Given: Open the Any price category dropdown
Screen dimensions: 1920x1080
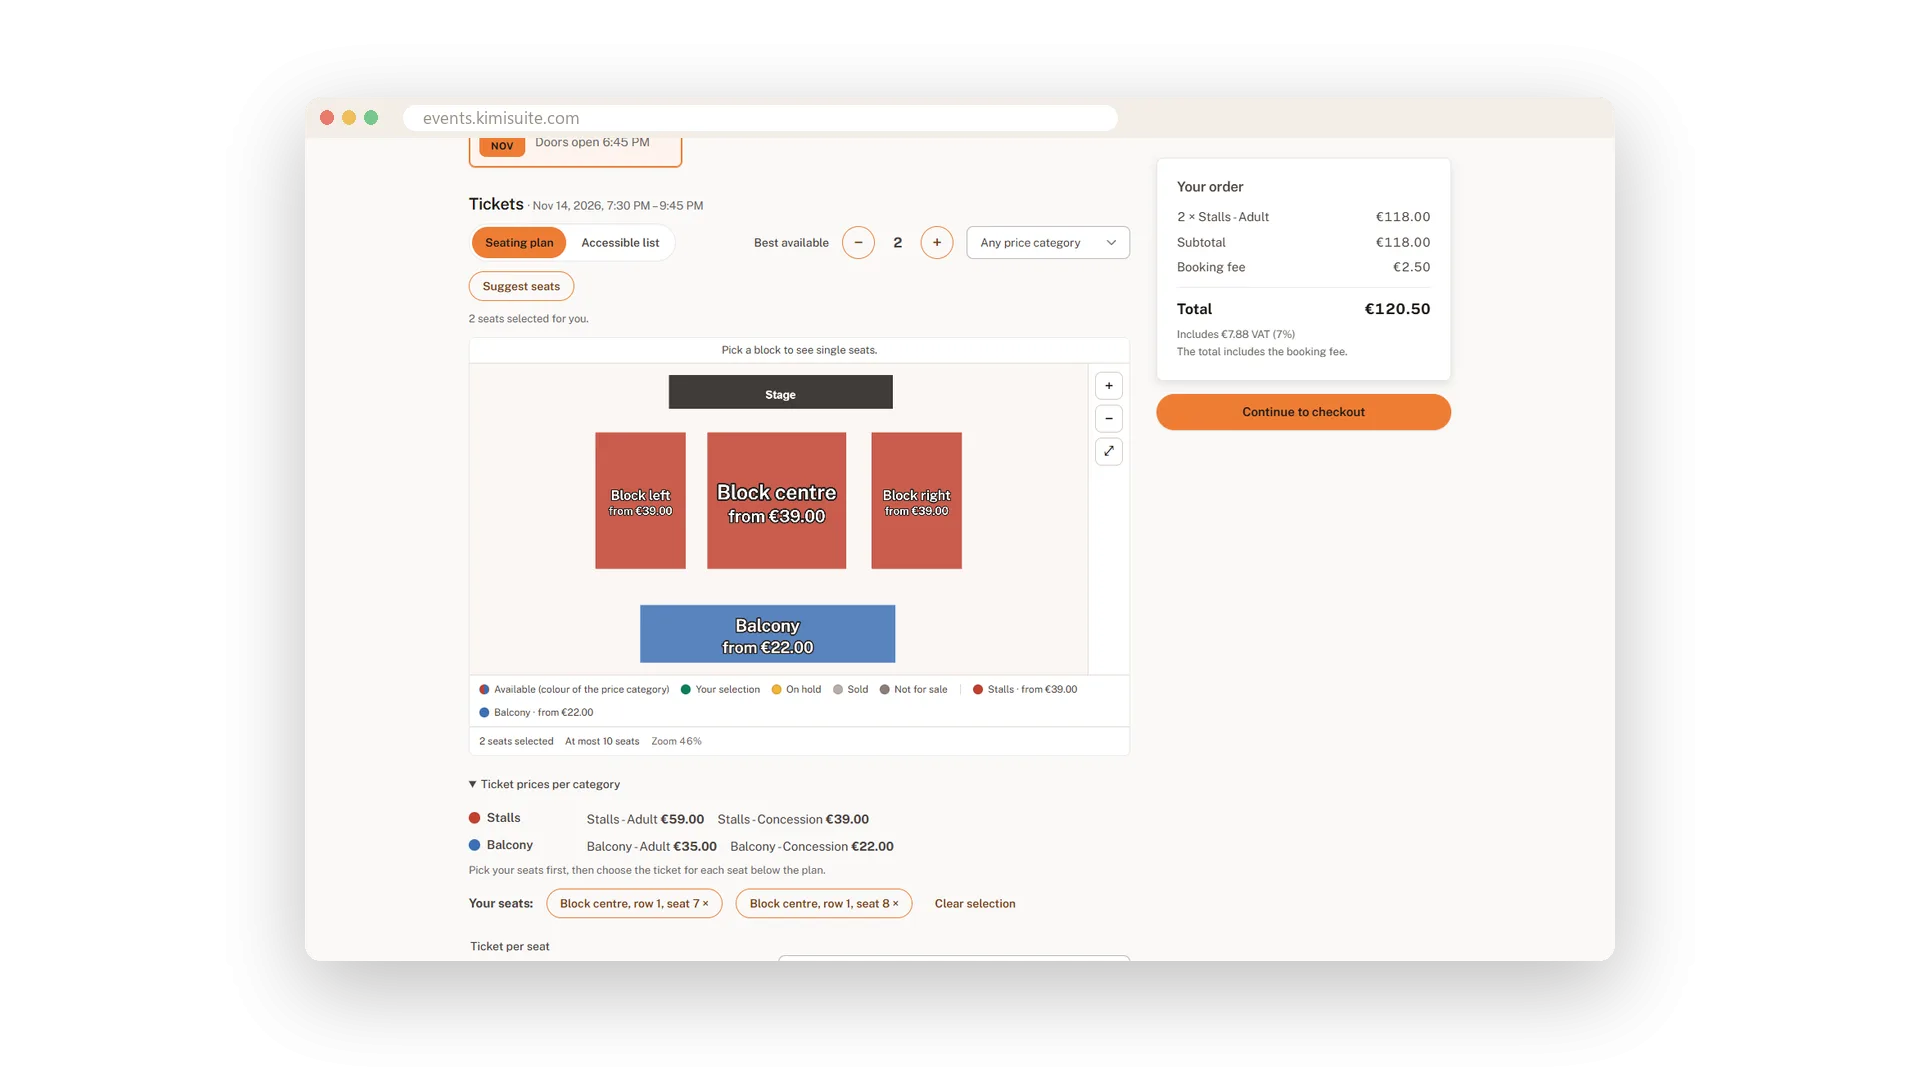Looking at the screenshot, I should (1048, 243).
